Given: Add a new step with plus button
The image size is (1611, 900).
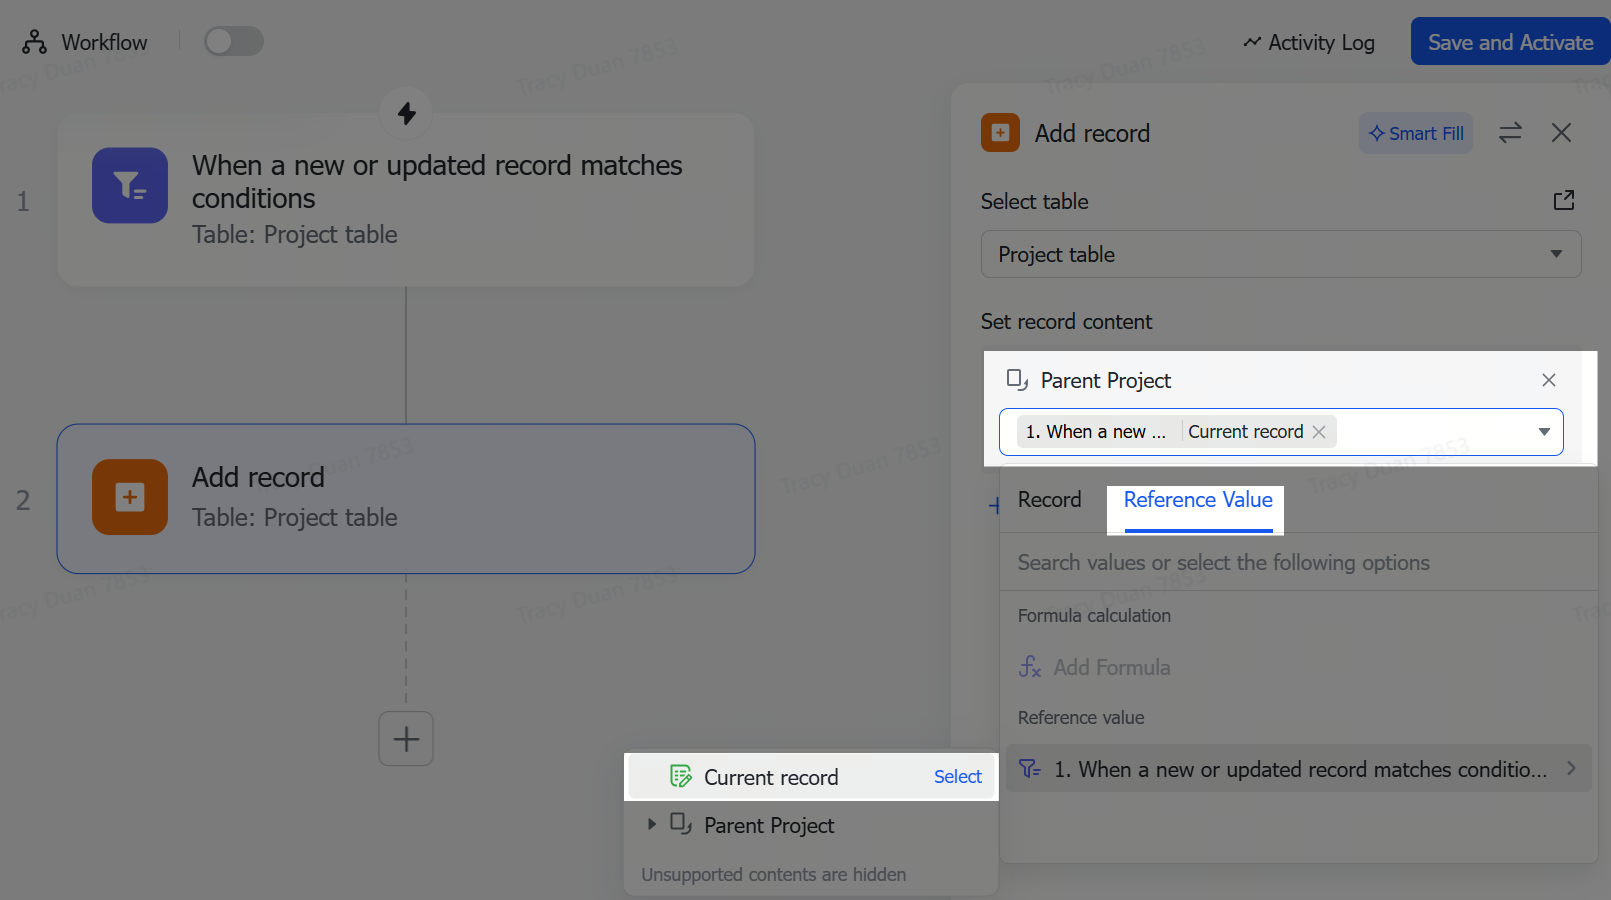Looking at the screenshot, I should (406, 739).
